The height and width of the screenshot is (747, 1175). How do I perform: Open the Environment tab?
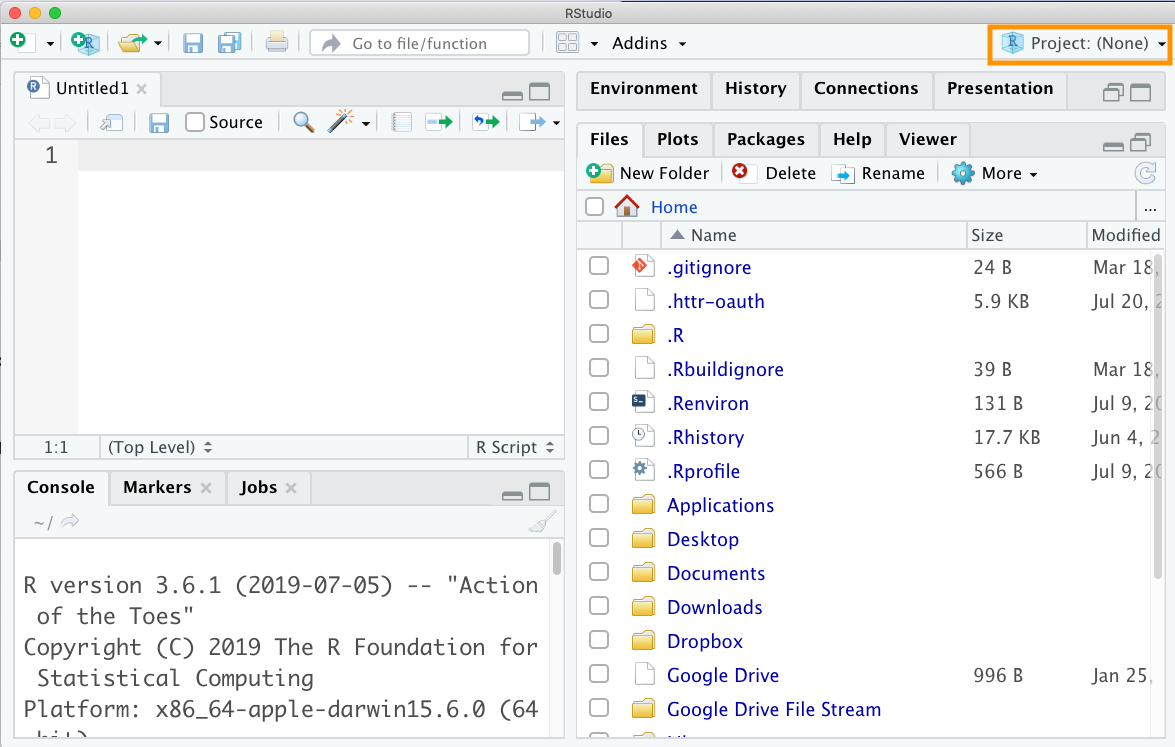[x=644, y=88]
